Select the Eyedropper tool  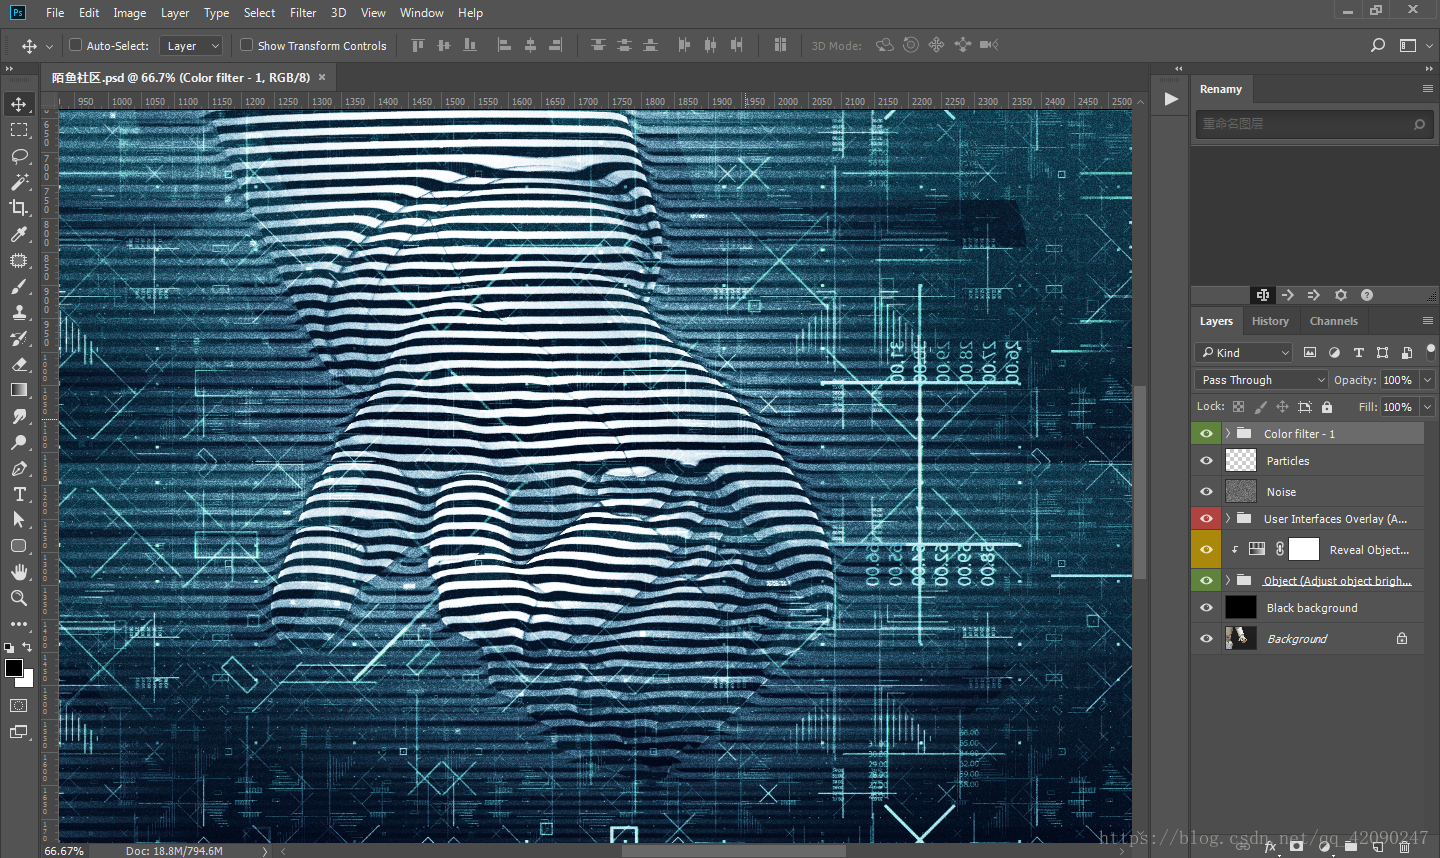pyautogui.click(x=19, y=234)
